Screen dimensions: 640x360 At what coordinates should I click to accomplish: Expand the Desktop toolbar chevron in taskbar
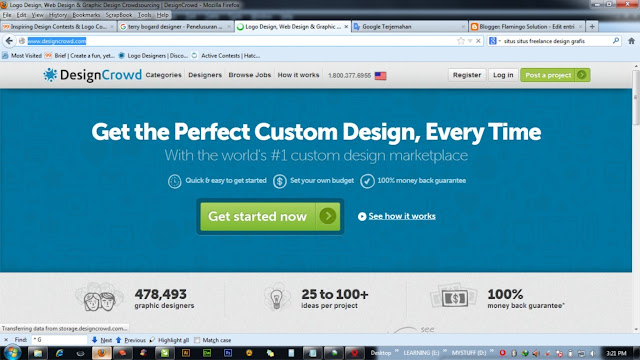(397, 351)
